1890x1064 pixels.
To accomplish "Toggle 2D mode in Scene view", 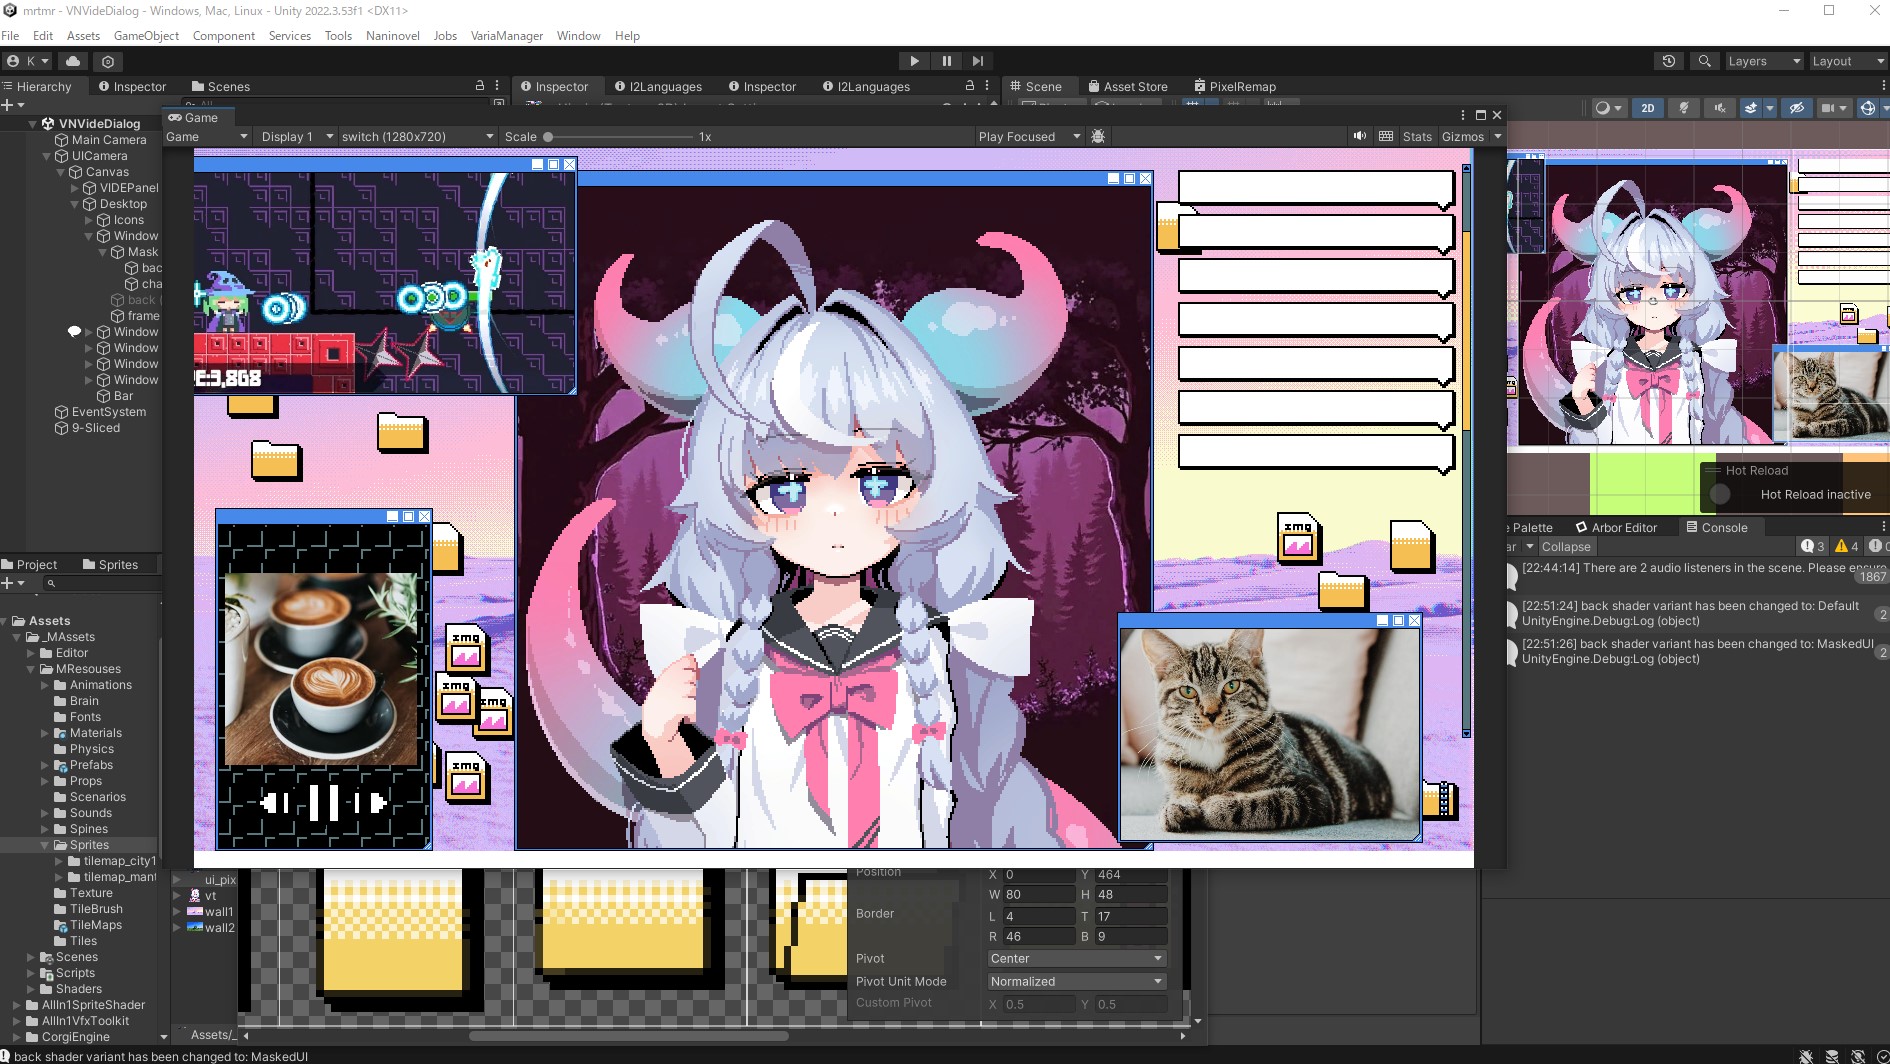I will click(x=1647, y=108).
